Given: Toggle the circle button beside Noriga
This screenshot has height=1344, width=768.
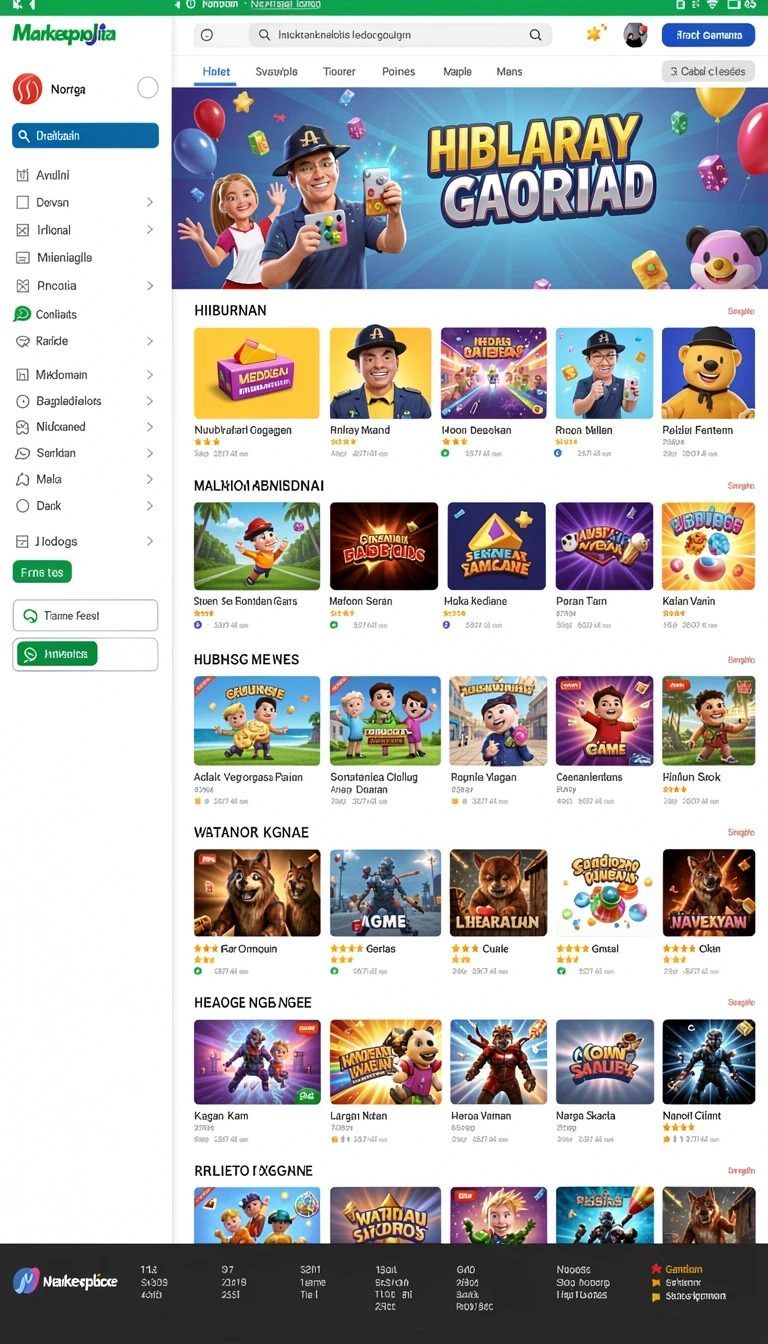Looking at the screenshot, I should pos(147,88).
